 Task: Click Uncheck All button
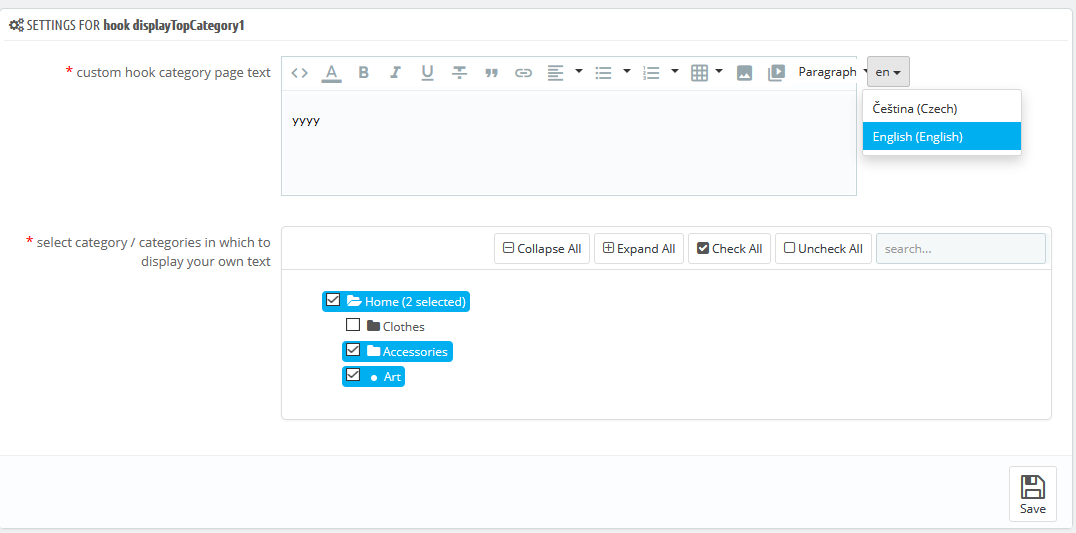coord(823,248)
